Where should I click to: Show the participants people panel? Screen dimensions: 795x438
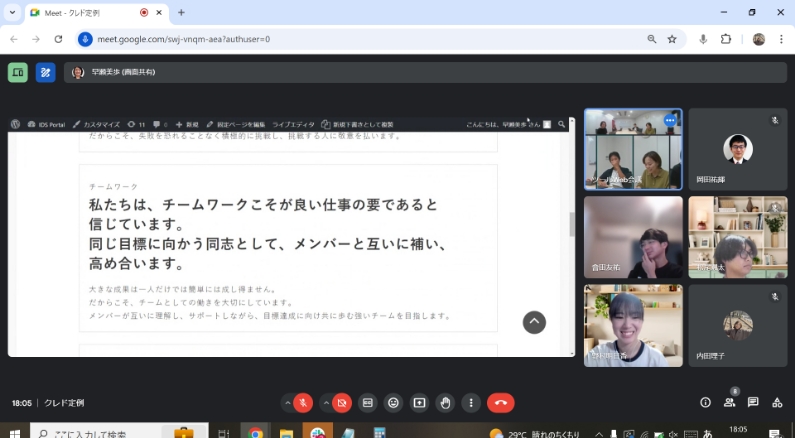(x=730, y=403)
